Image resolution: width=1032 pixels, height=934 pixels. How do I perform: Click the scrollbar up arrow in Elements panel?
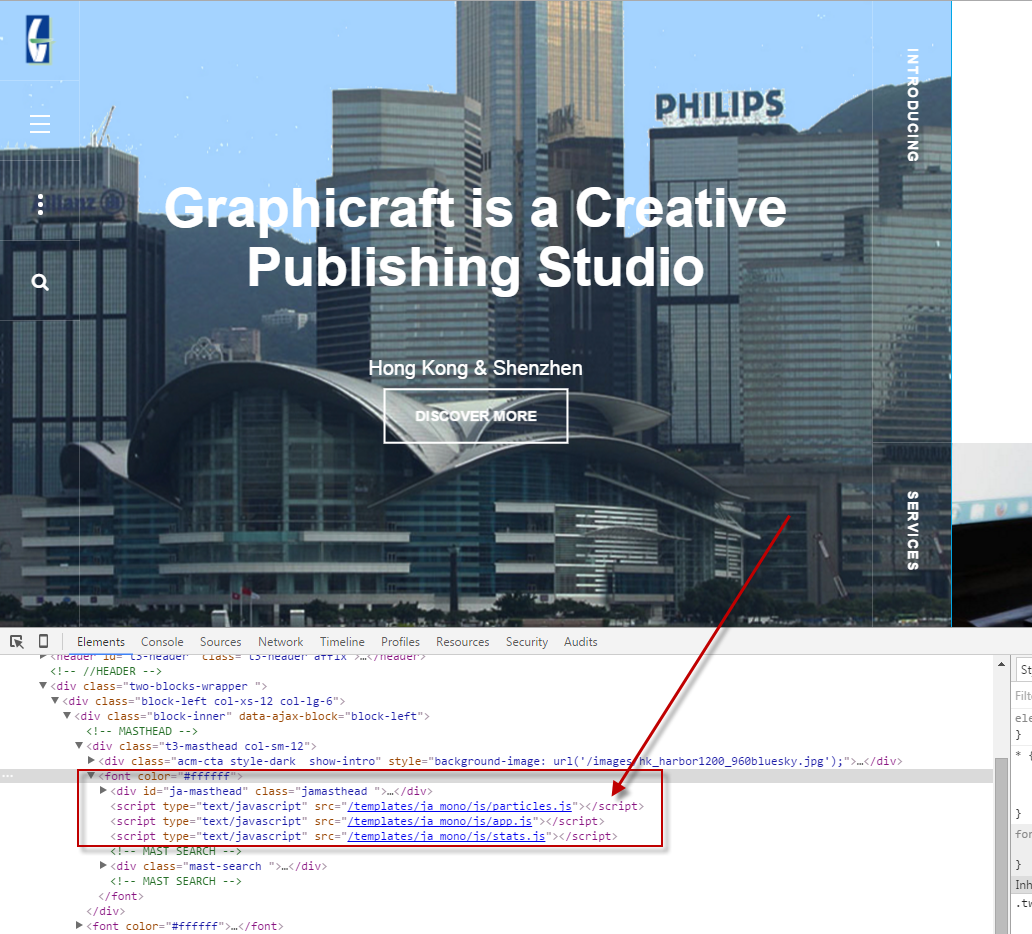click(1001, 664)
